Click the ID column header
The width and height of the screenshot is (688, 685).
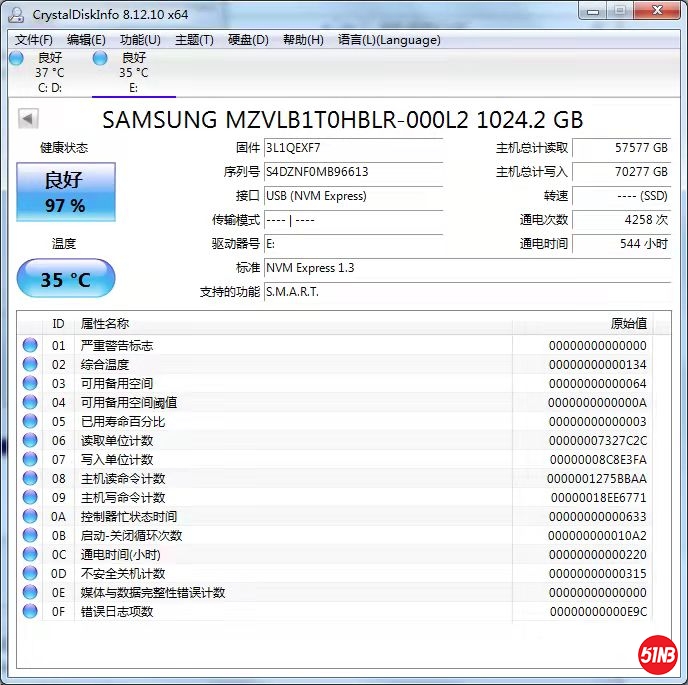(x=58, y=324)
